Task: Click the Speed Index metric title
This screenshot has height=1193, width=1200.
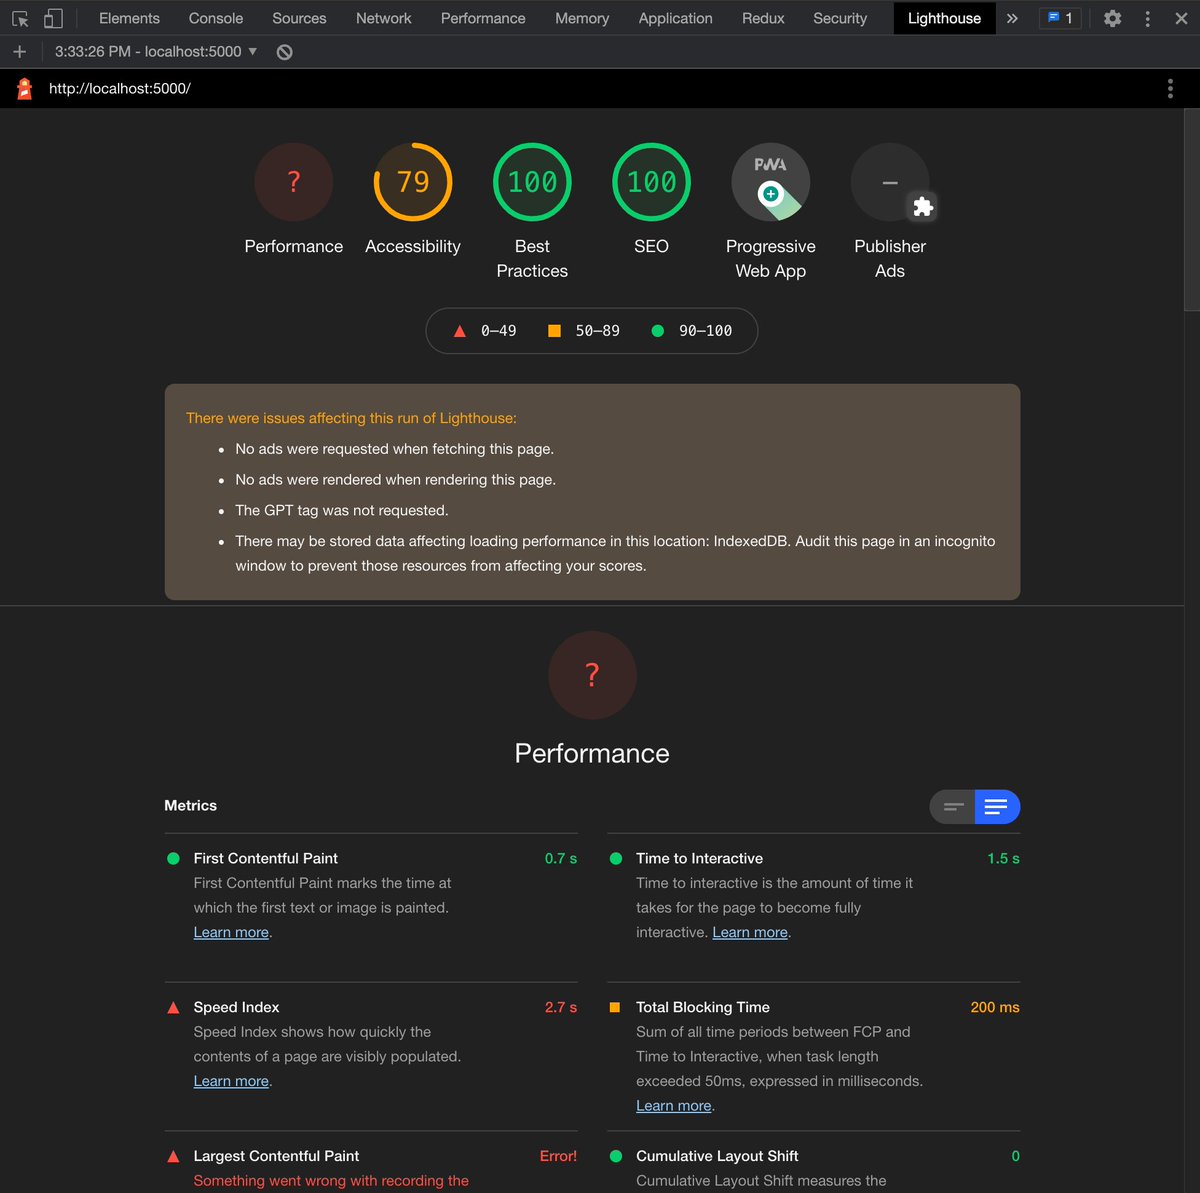Action: point(237,1007)
